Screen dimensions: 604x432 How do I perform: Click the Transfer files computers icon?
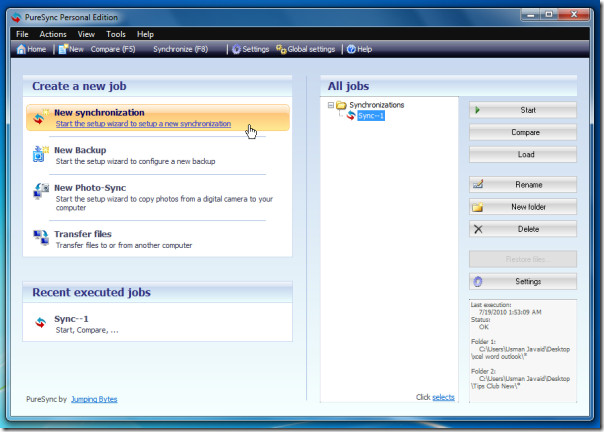point(41,237)
